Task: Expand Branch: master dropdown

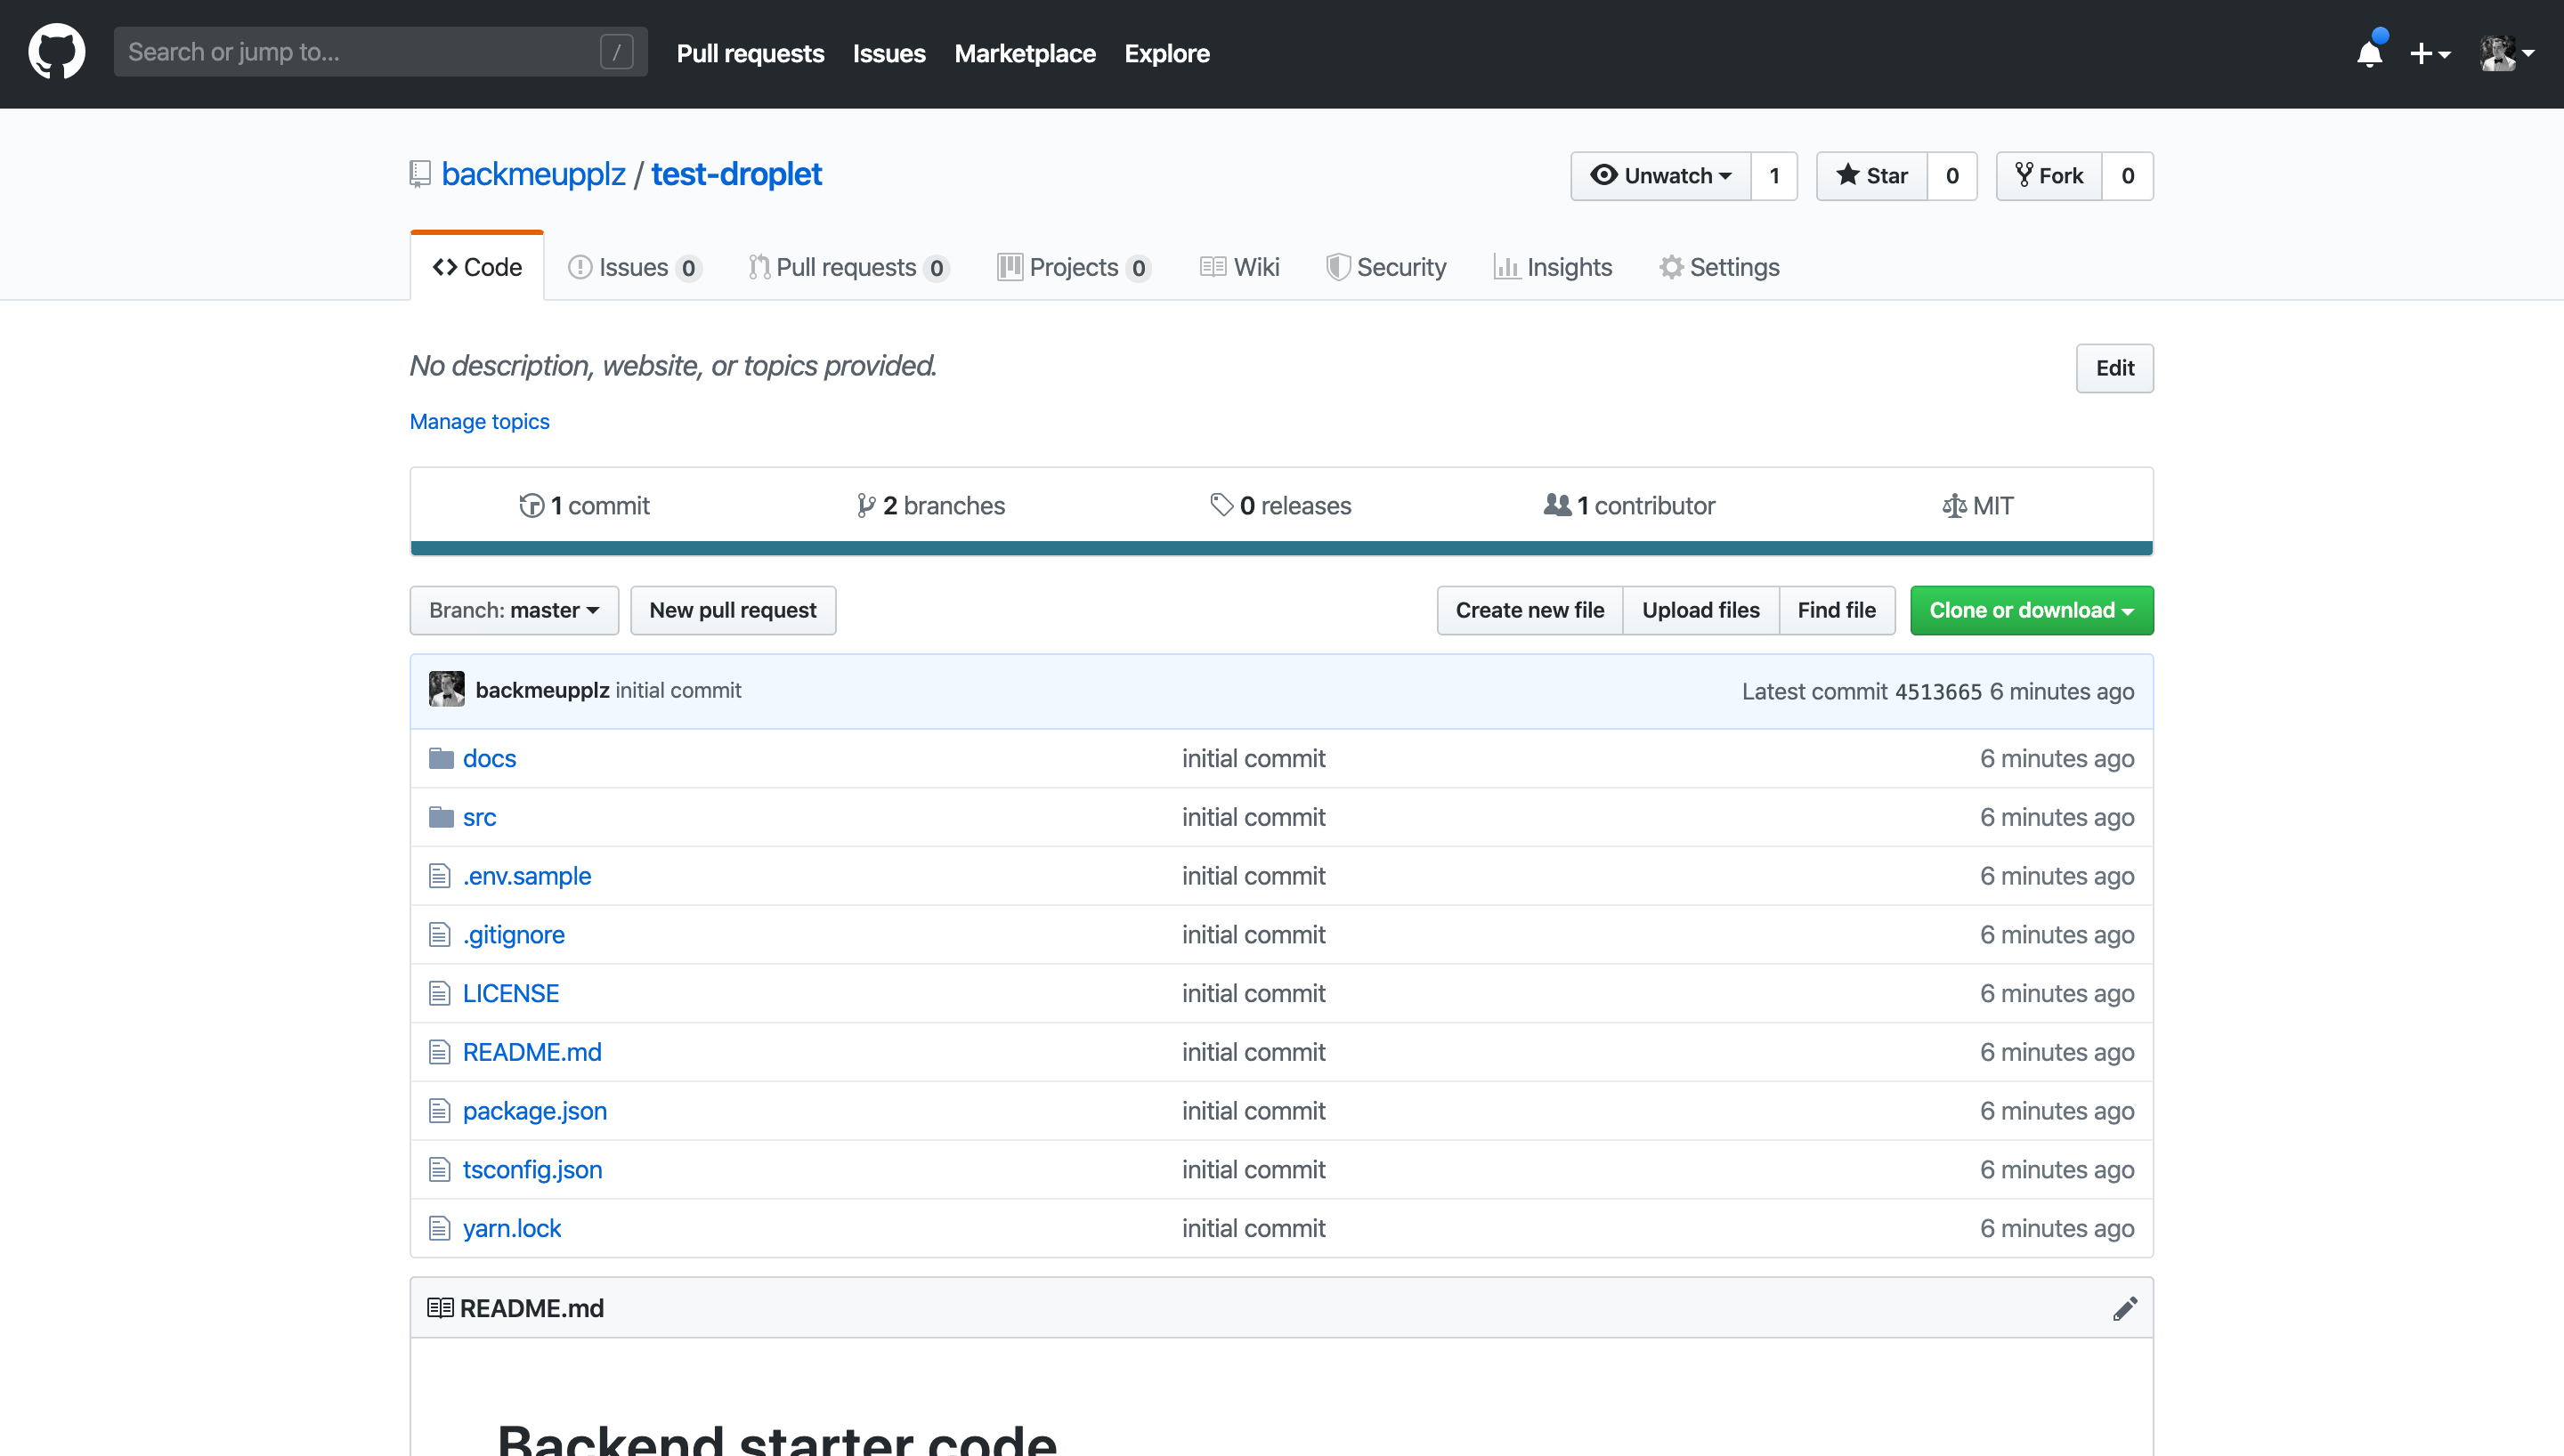Action: click(x=514, y=610)
